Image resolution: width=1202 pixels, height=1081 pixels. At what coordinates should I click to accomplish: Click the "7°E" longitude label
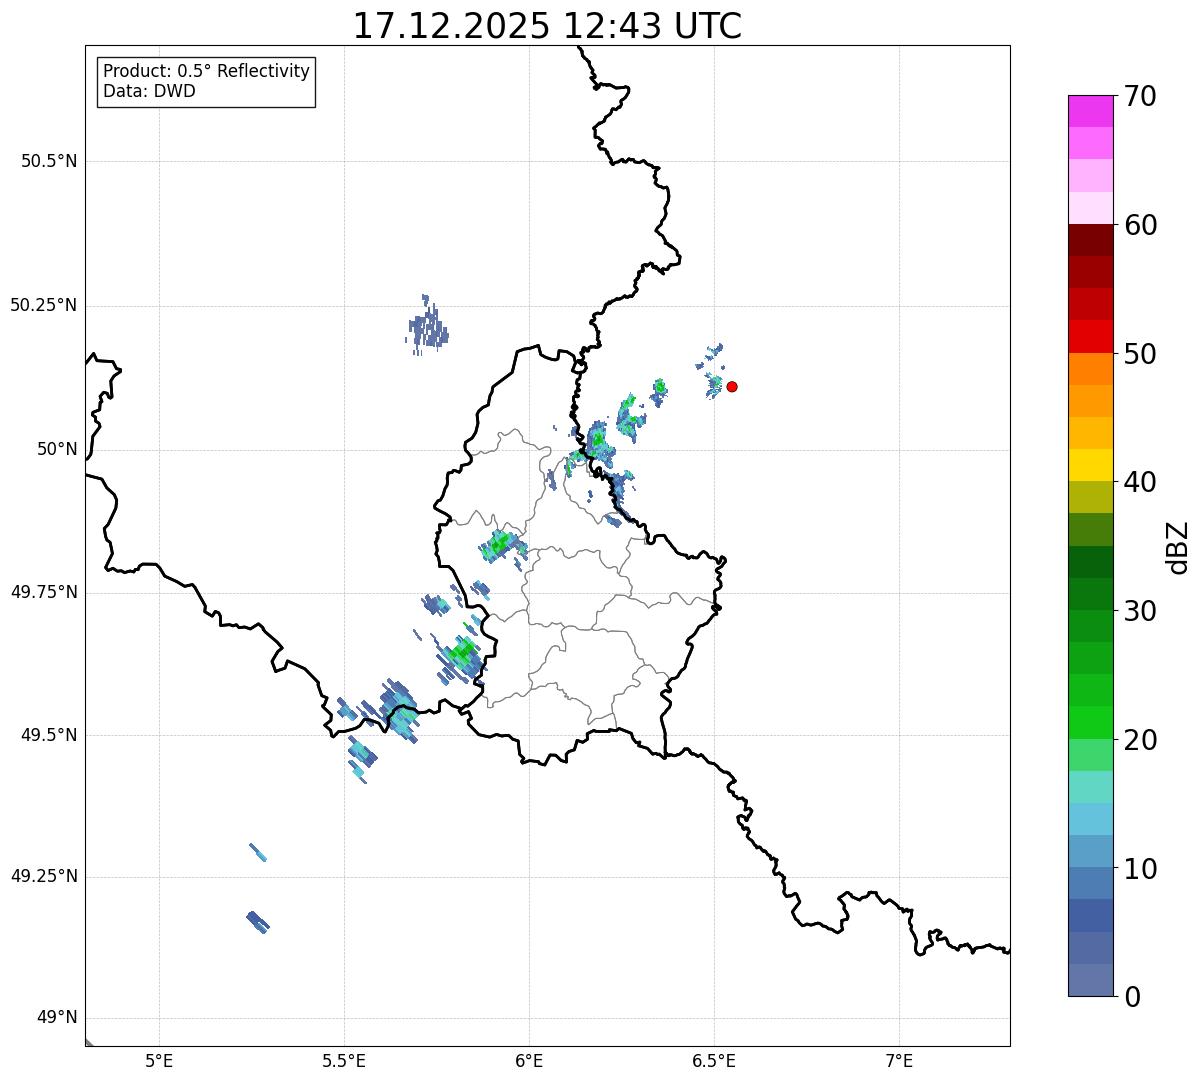click(x=899, y=1060)
